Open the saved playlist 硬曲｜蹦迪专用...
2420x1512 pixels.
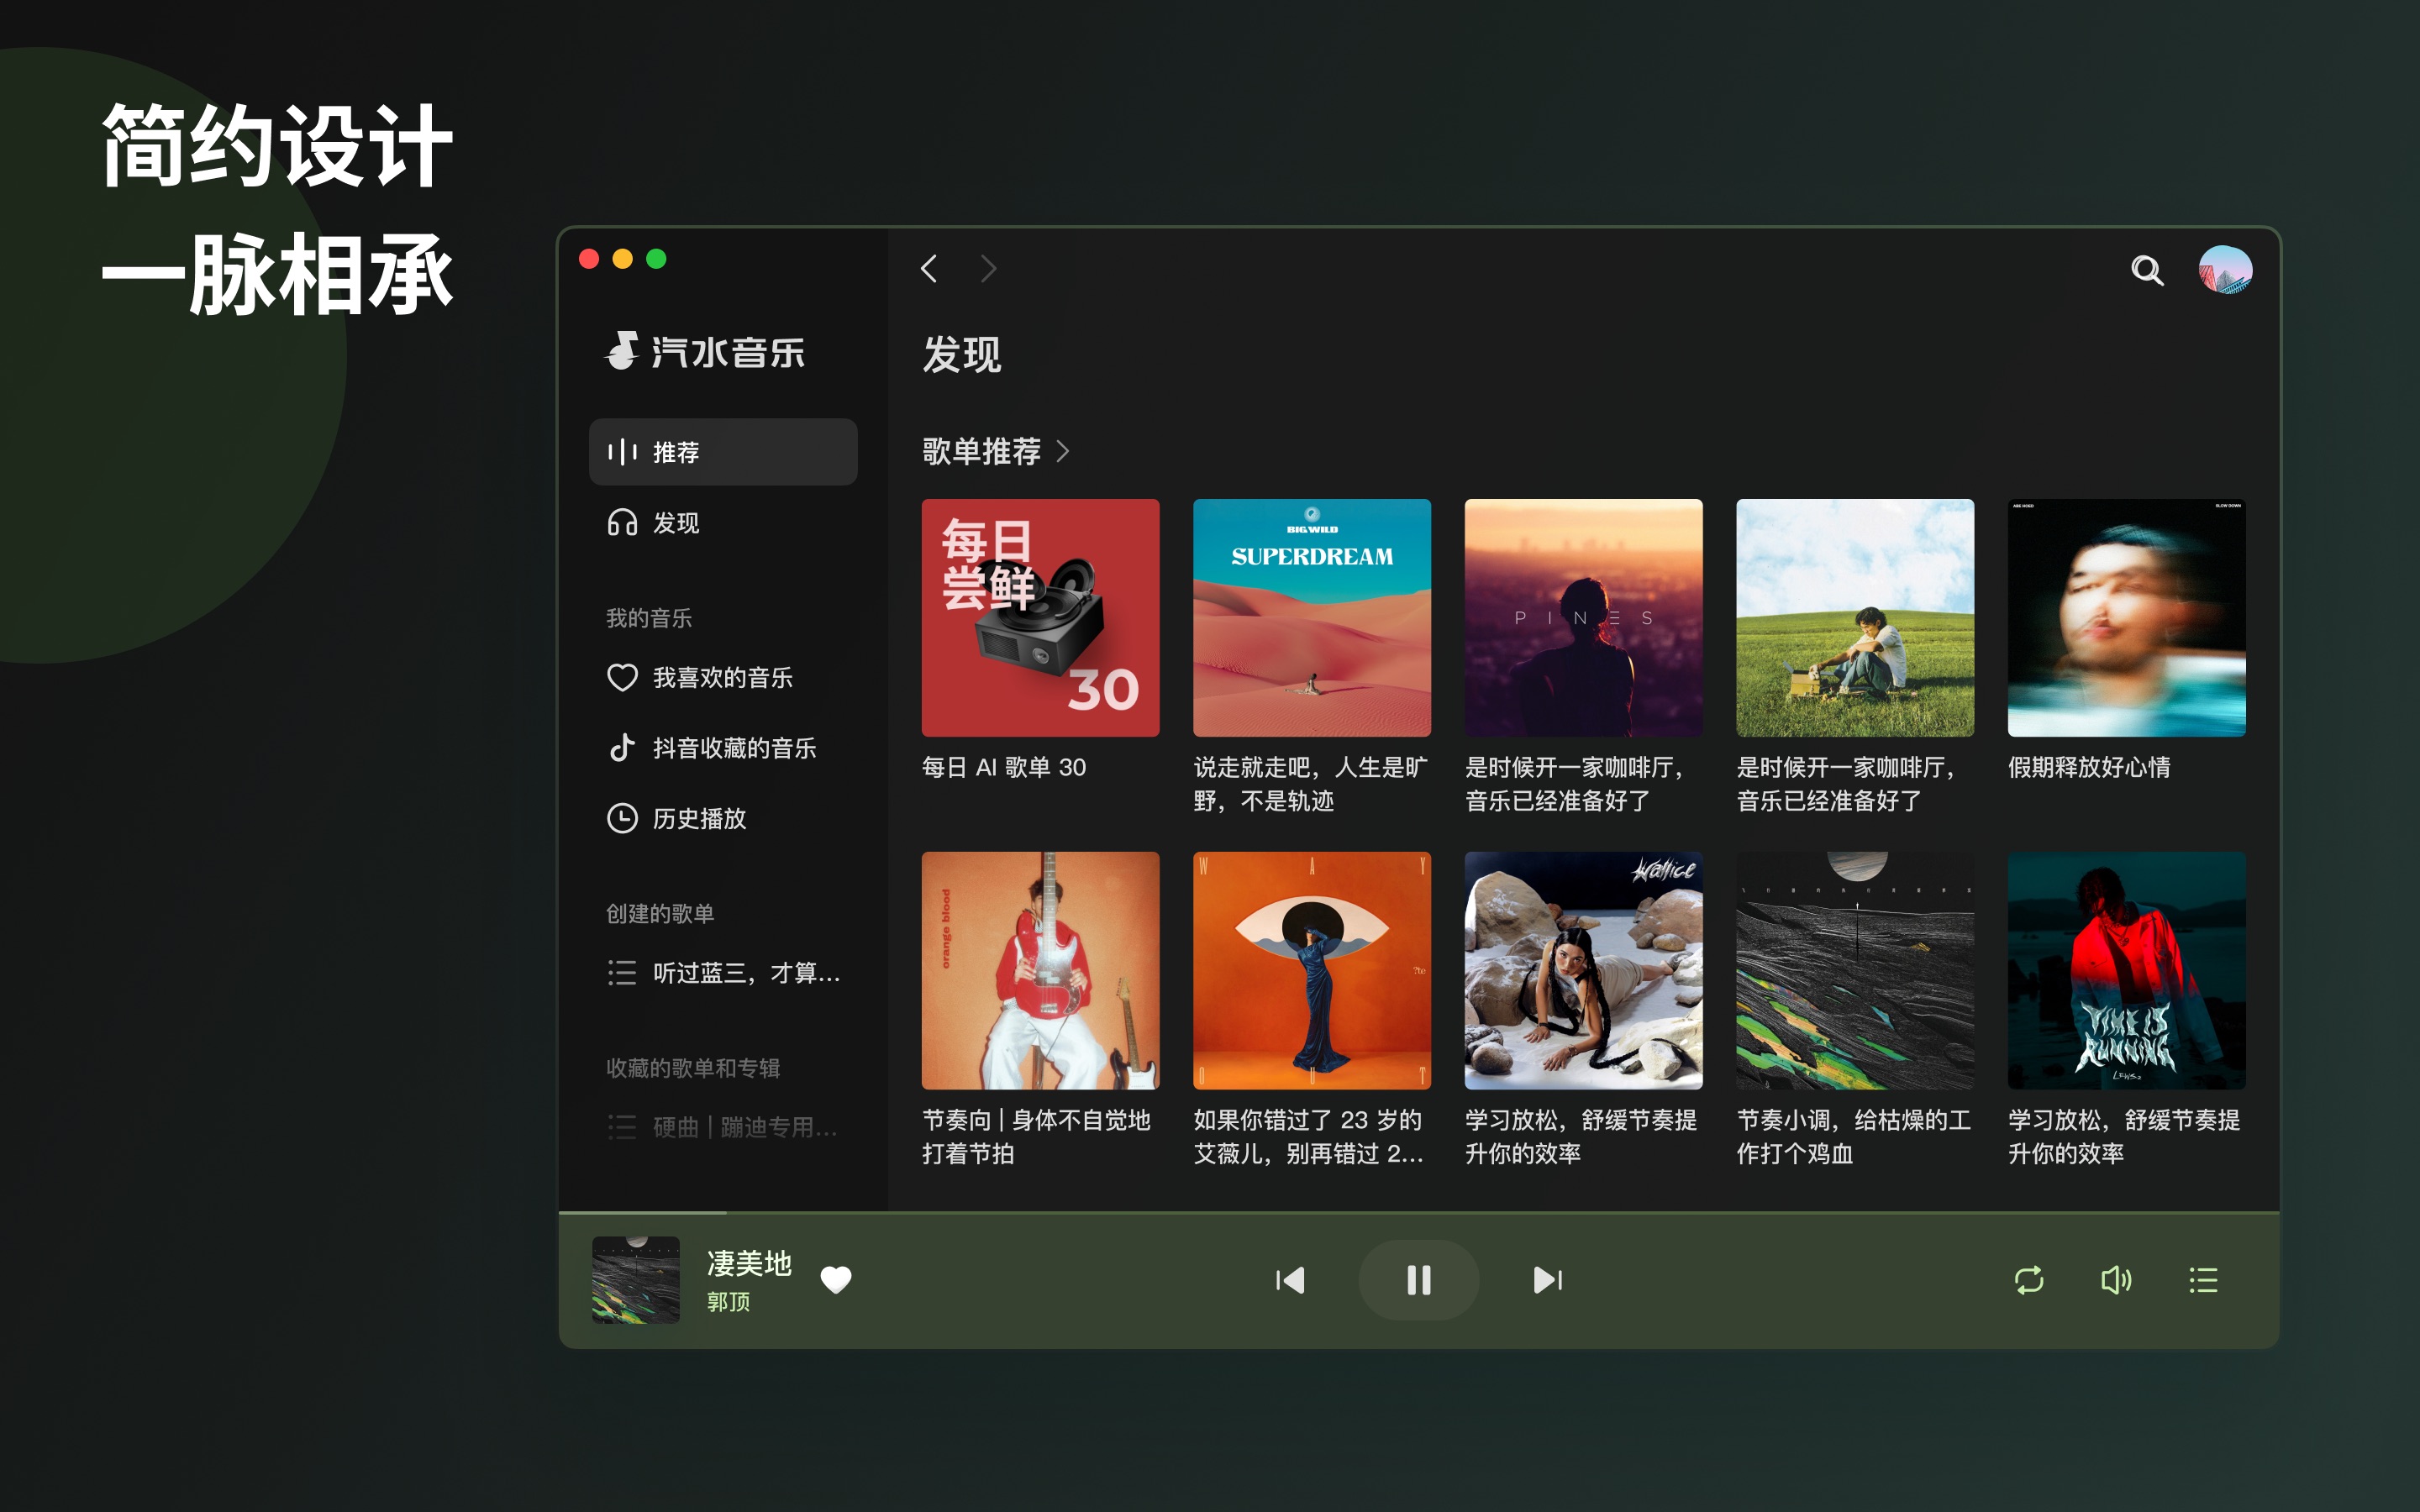click(723, 1128)
